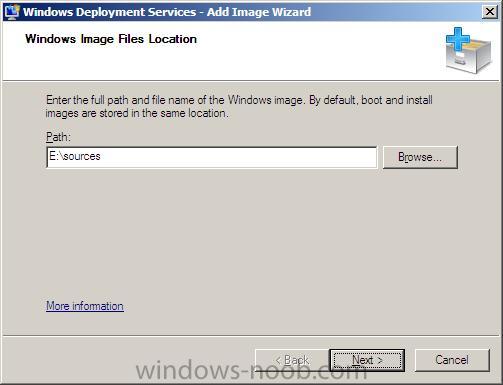Open the More information link
The width and height of the screenshot is (503, 385).
(x=85, y=306)
